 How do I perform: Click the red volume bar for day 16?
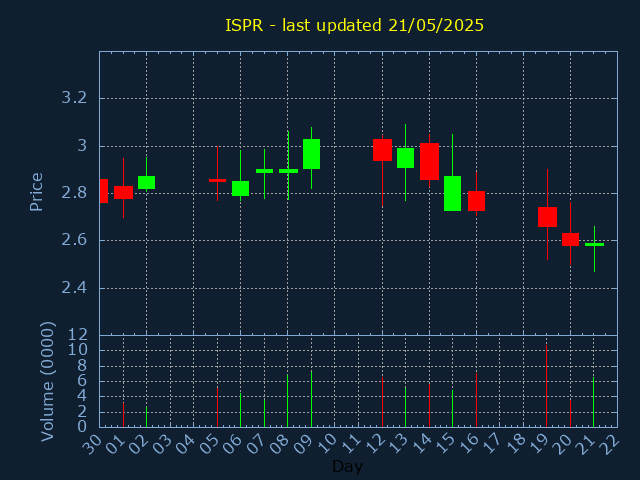click(476, 400)
